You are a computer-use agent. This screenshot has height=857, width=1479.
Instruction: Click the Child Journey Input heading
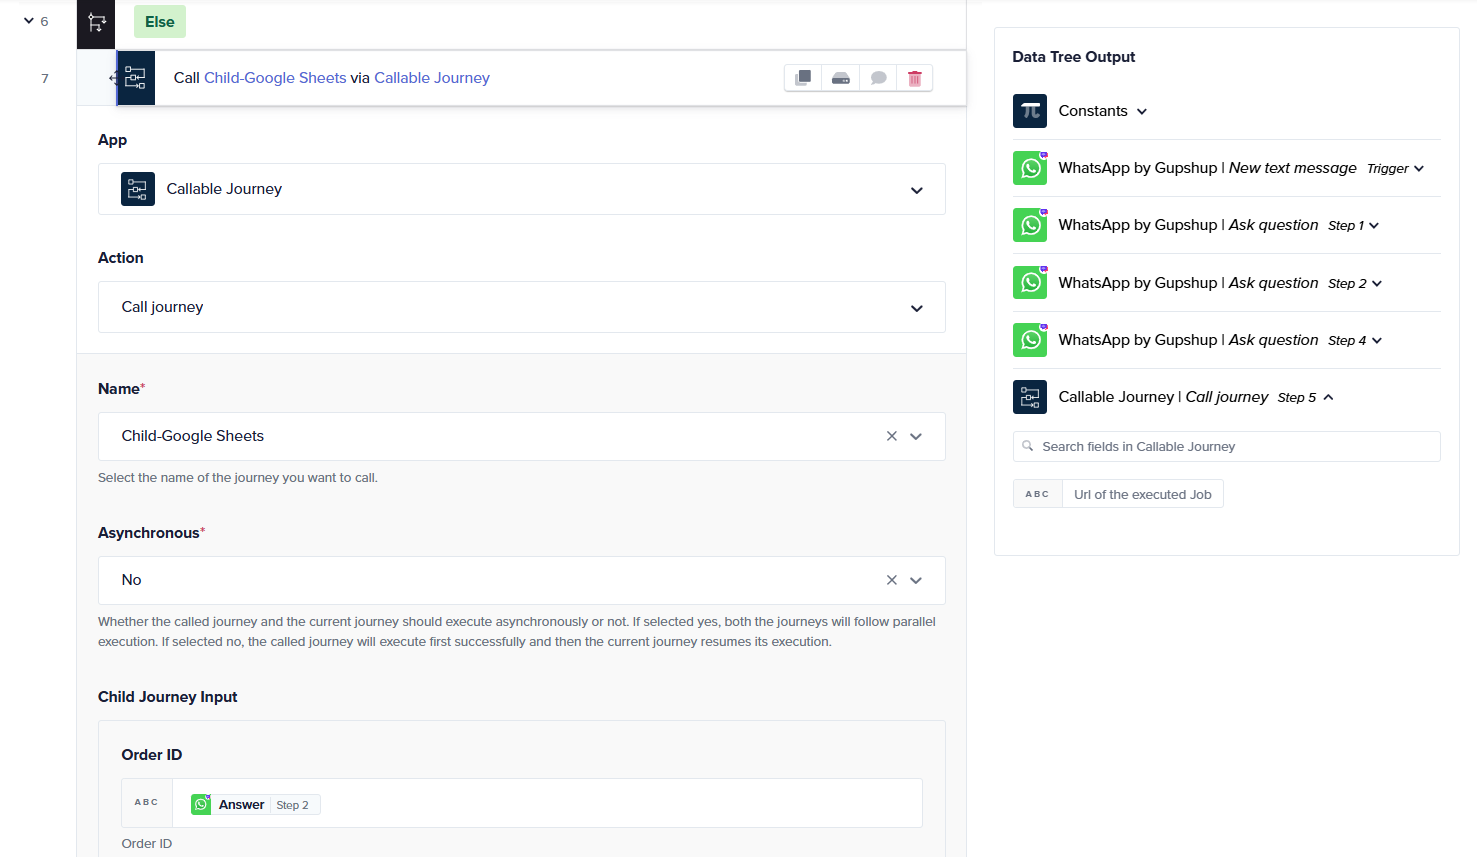coord(168,697)
